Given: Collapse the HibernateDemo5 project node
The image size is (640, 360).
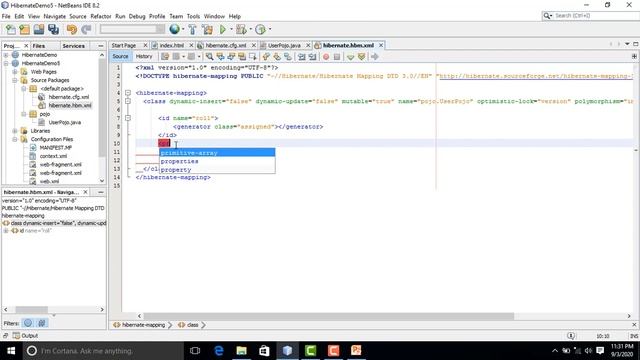Looking at the screenshot, I should (6, 63).
